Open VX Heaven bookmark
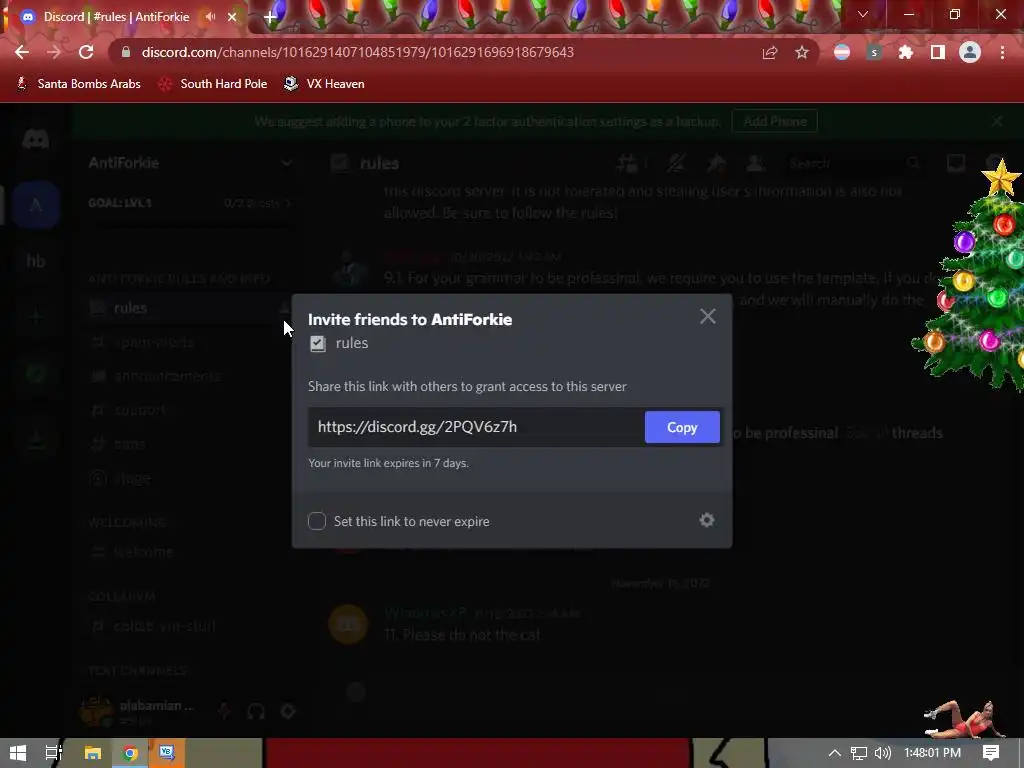Viewport: 1024px width, 768px height. [x=324, y=84]
